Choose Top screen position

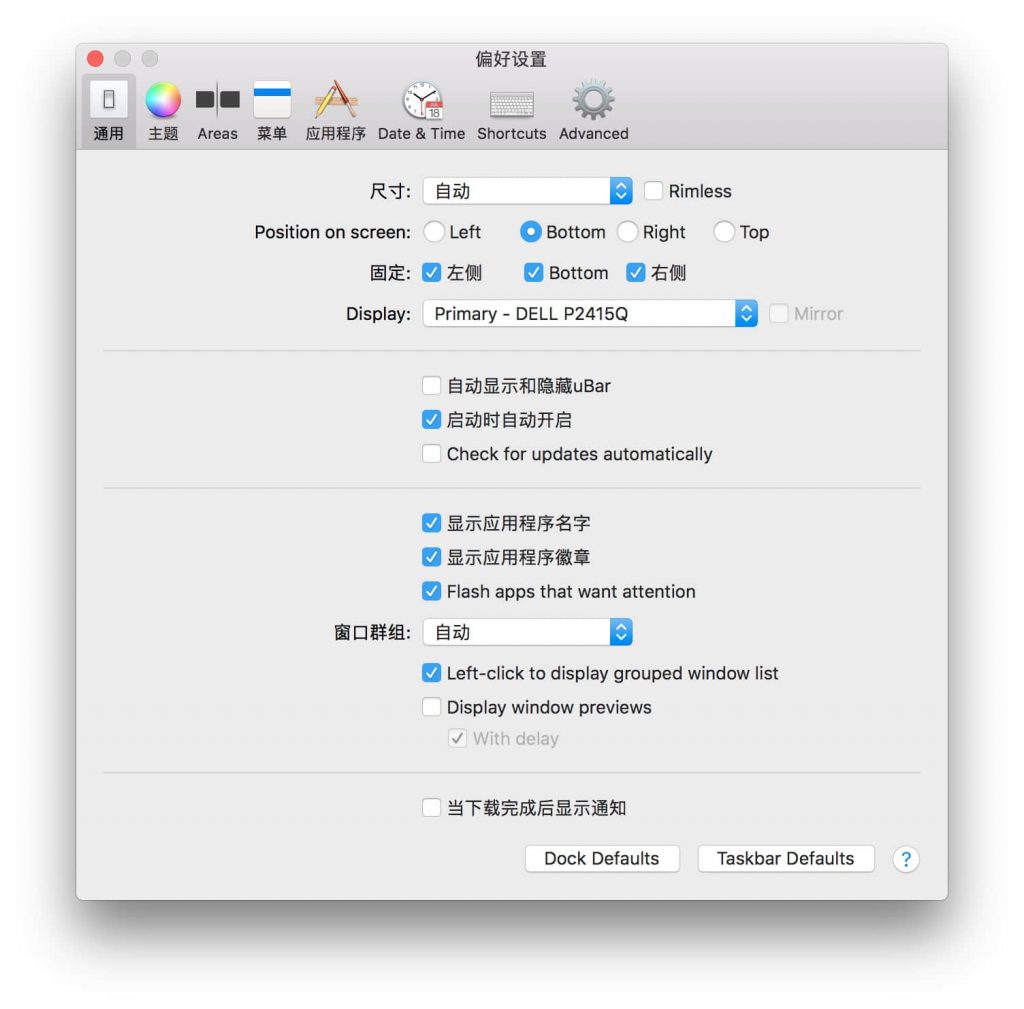pos(724,232)
